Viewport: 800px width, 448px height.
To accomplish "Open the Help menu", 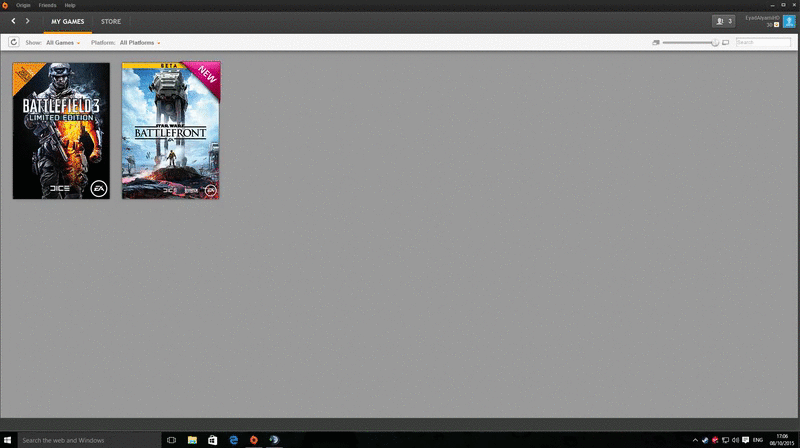I will pos(70,5).
